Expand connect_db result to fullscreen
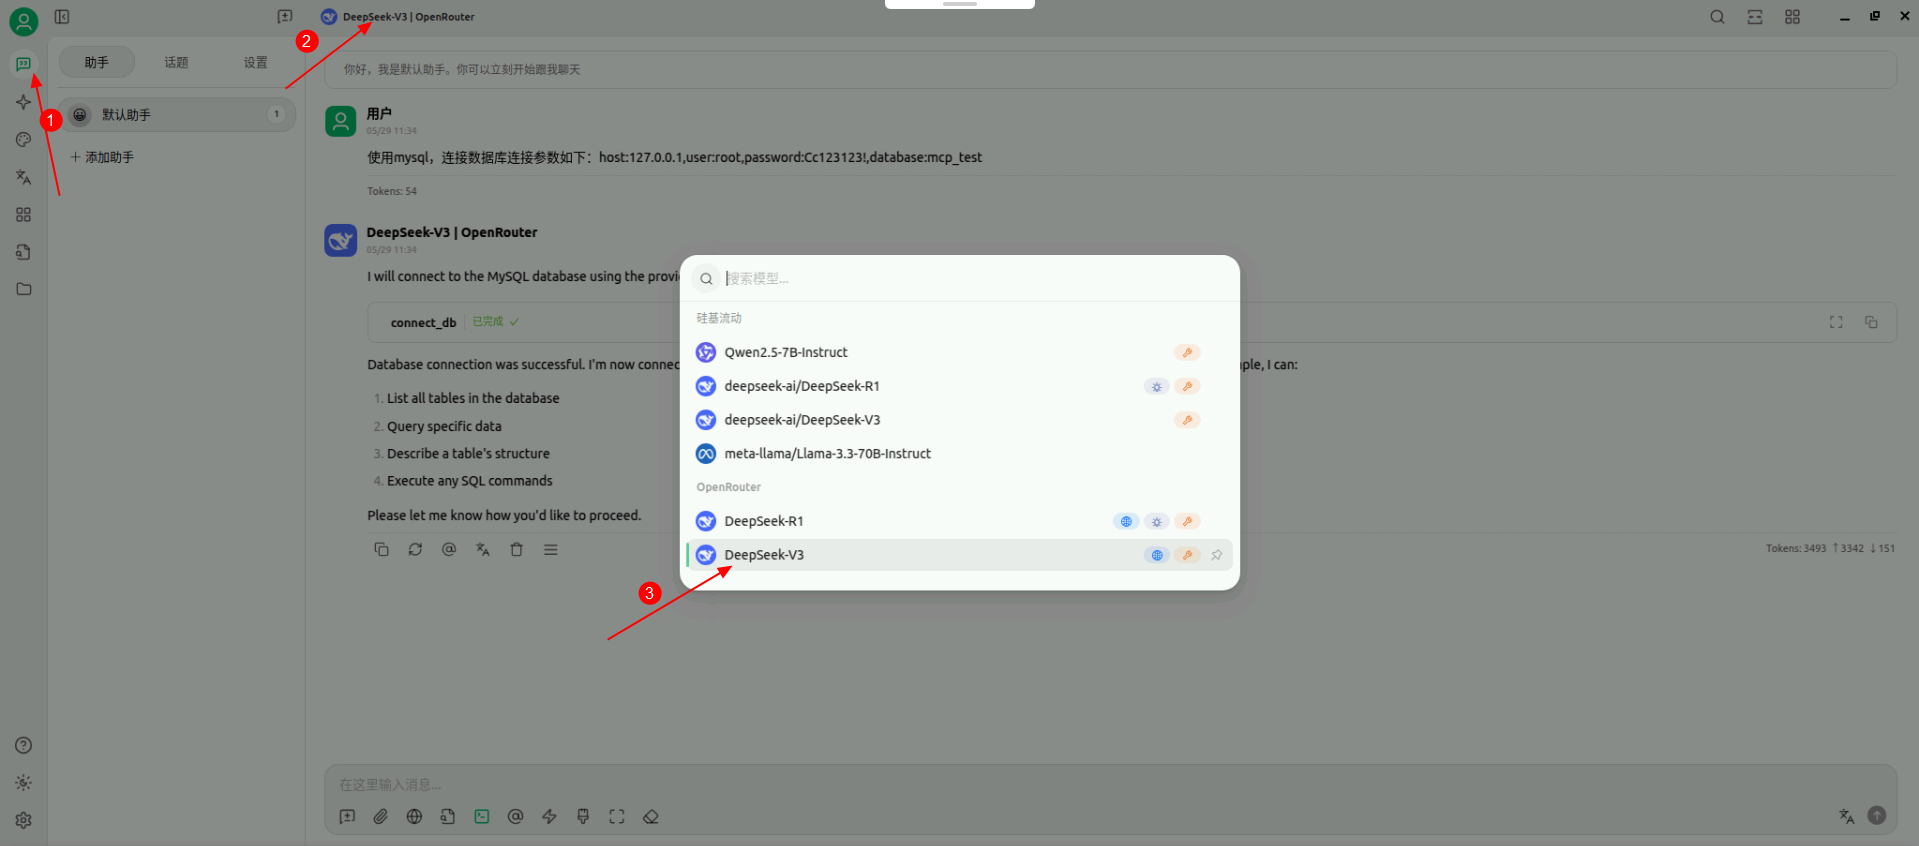The image size is (1919, 846). (x=1836, y=322)
